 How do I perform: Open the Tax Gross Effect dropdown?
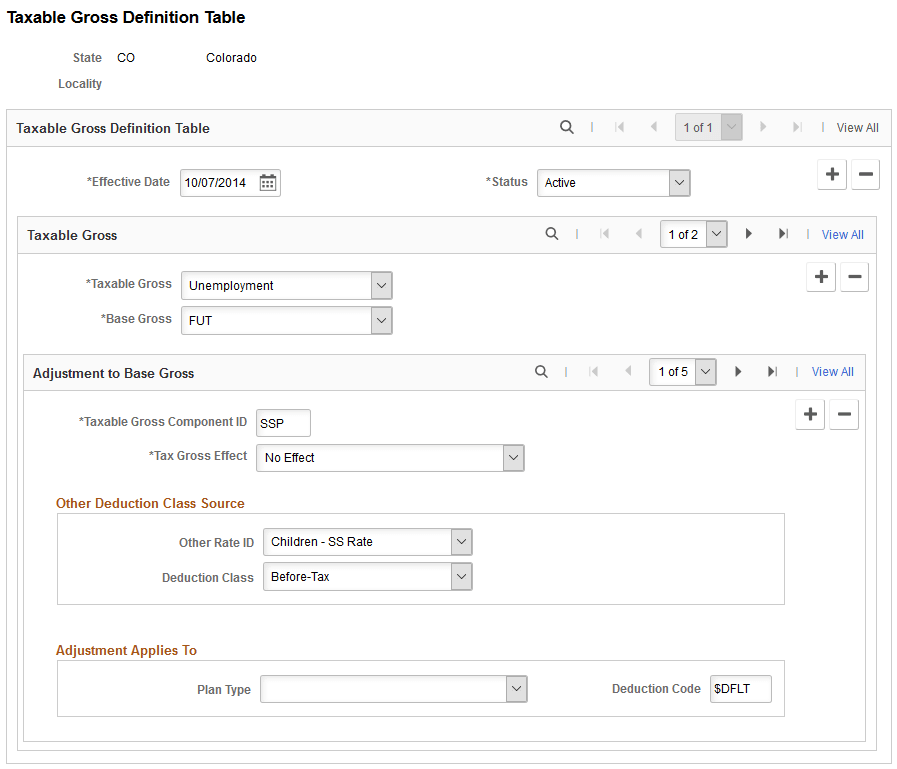pos(513,458)
